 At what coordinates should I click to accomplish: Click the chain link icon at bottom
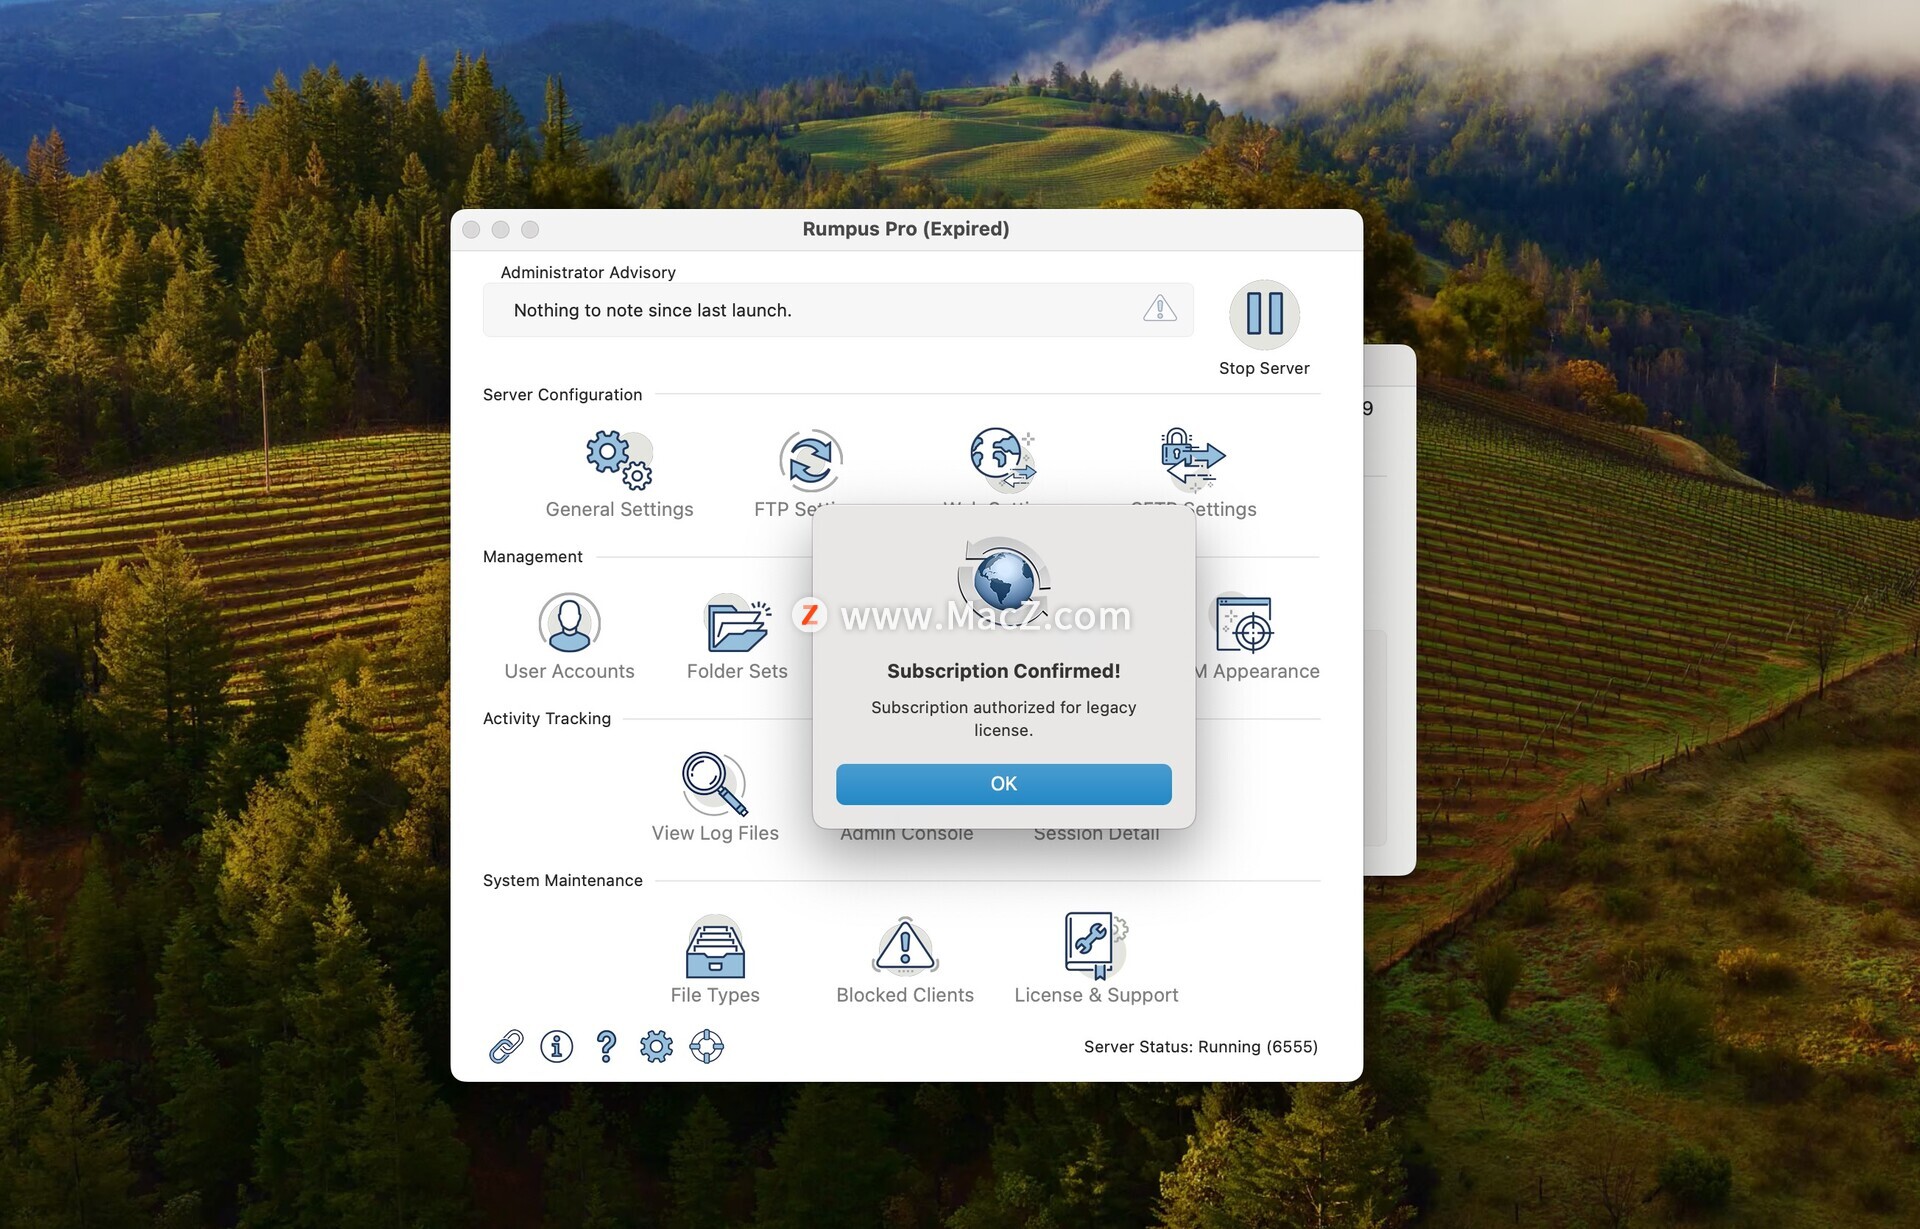pos(506,1046)
